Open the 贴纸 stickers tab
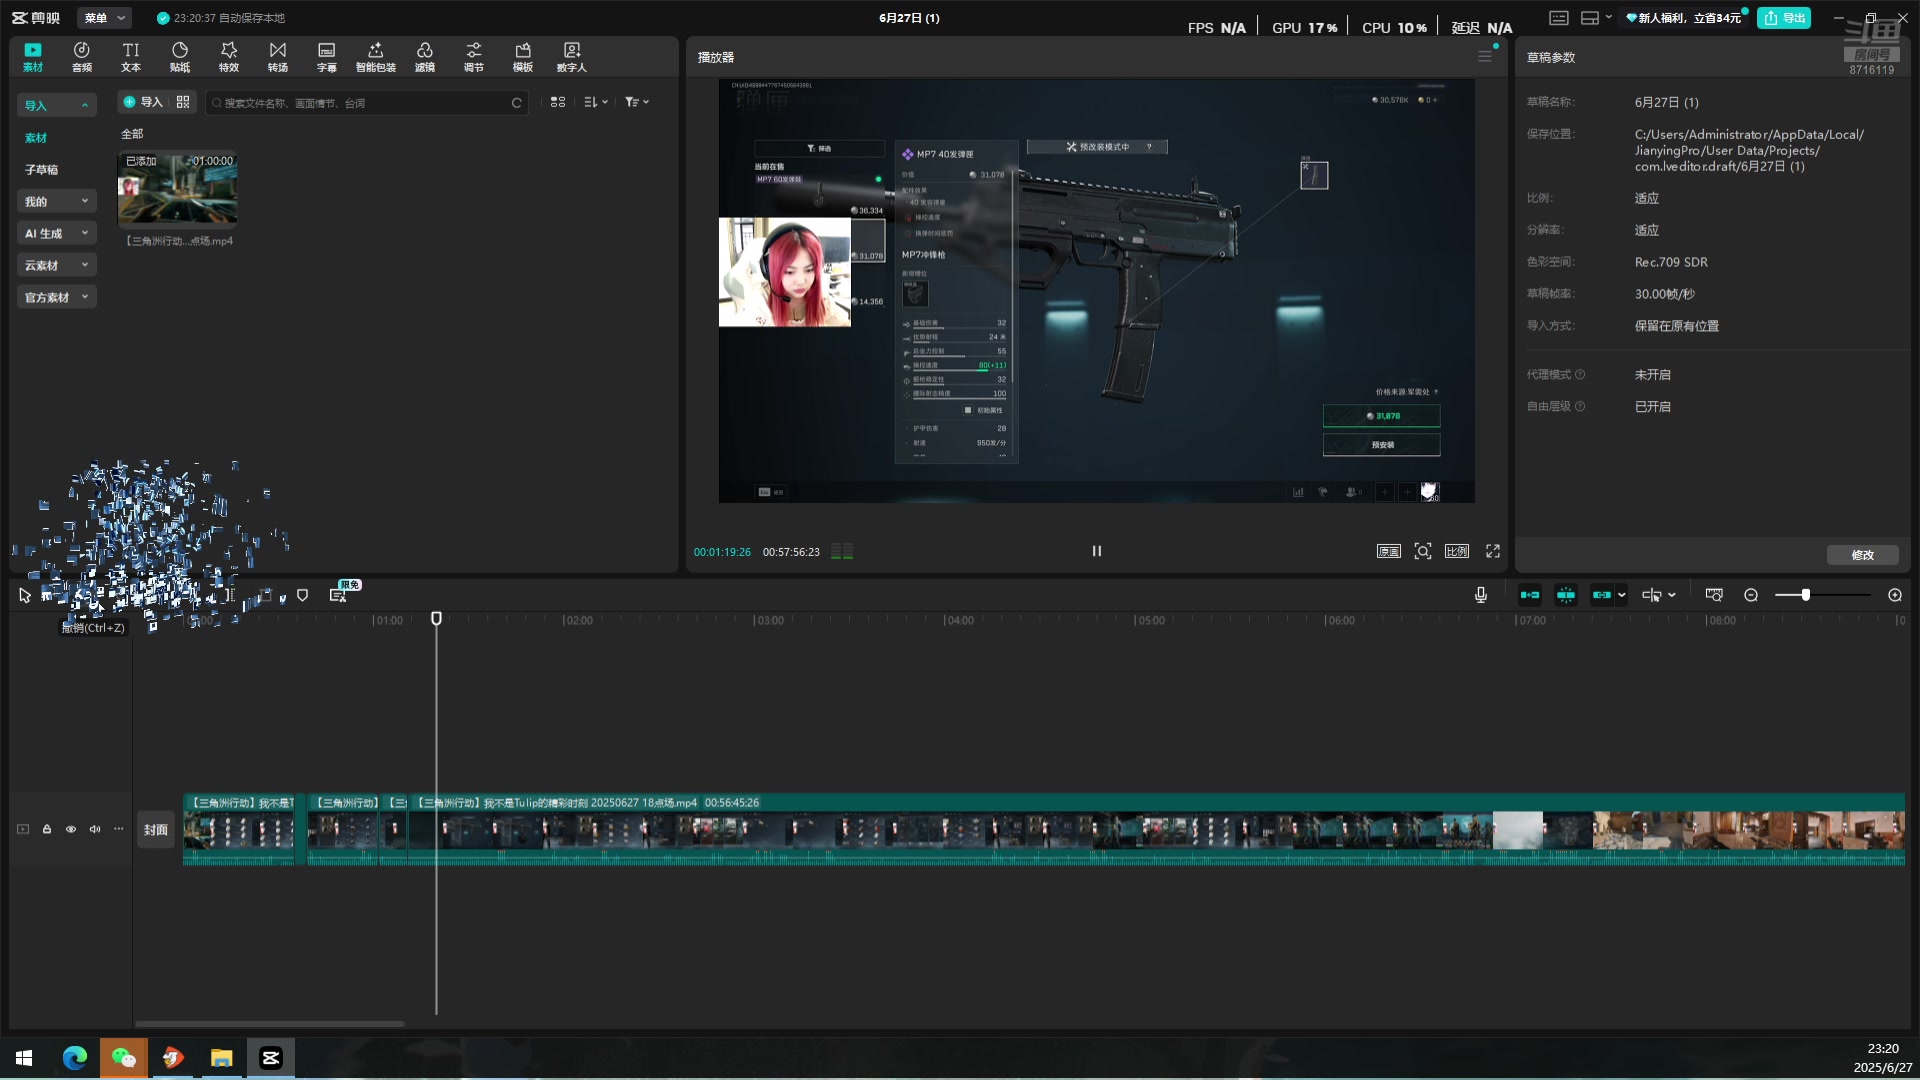This screenshot has height=1080, width=1920. [x=180, y=57]
